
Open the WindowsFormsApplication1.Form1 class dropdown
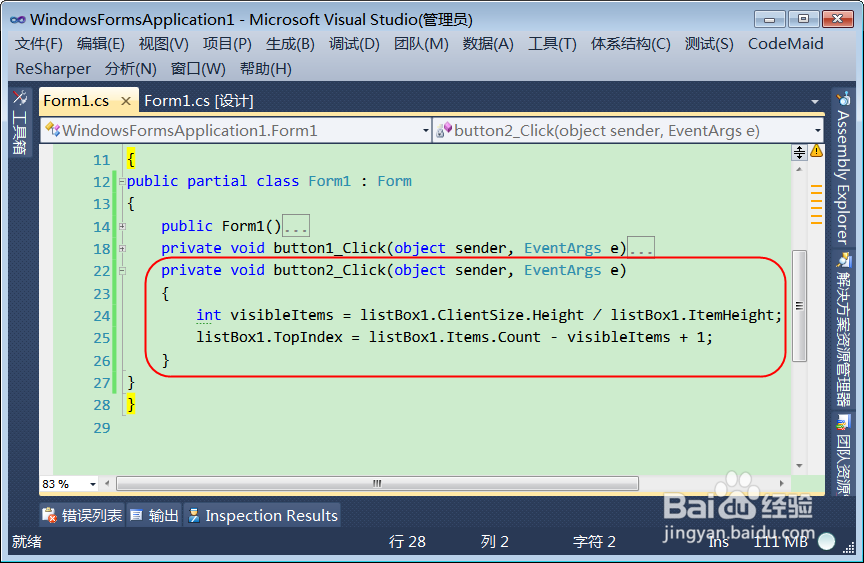pos(236,131)
